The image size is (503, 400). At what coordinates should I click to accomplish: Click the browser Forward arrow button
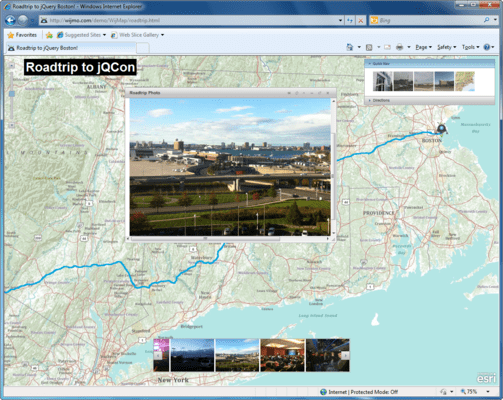23,20
